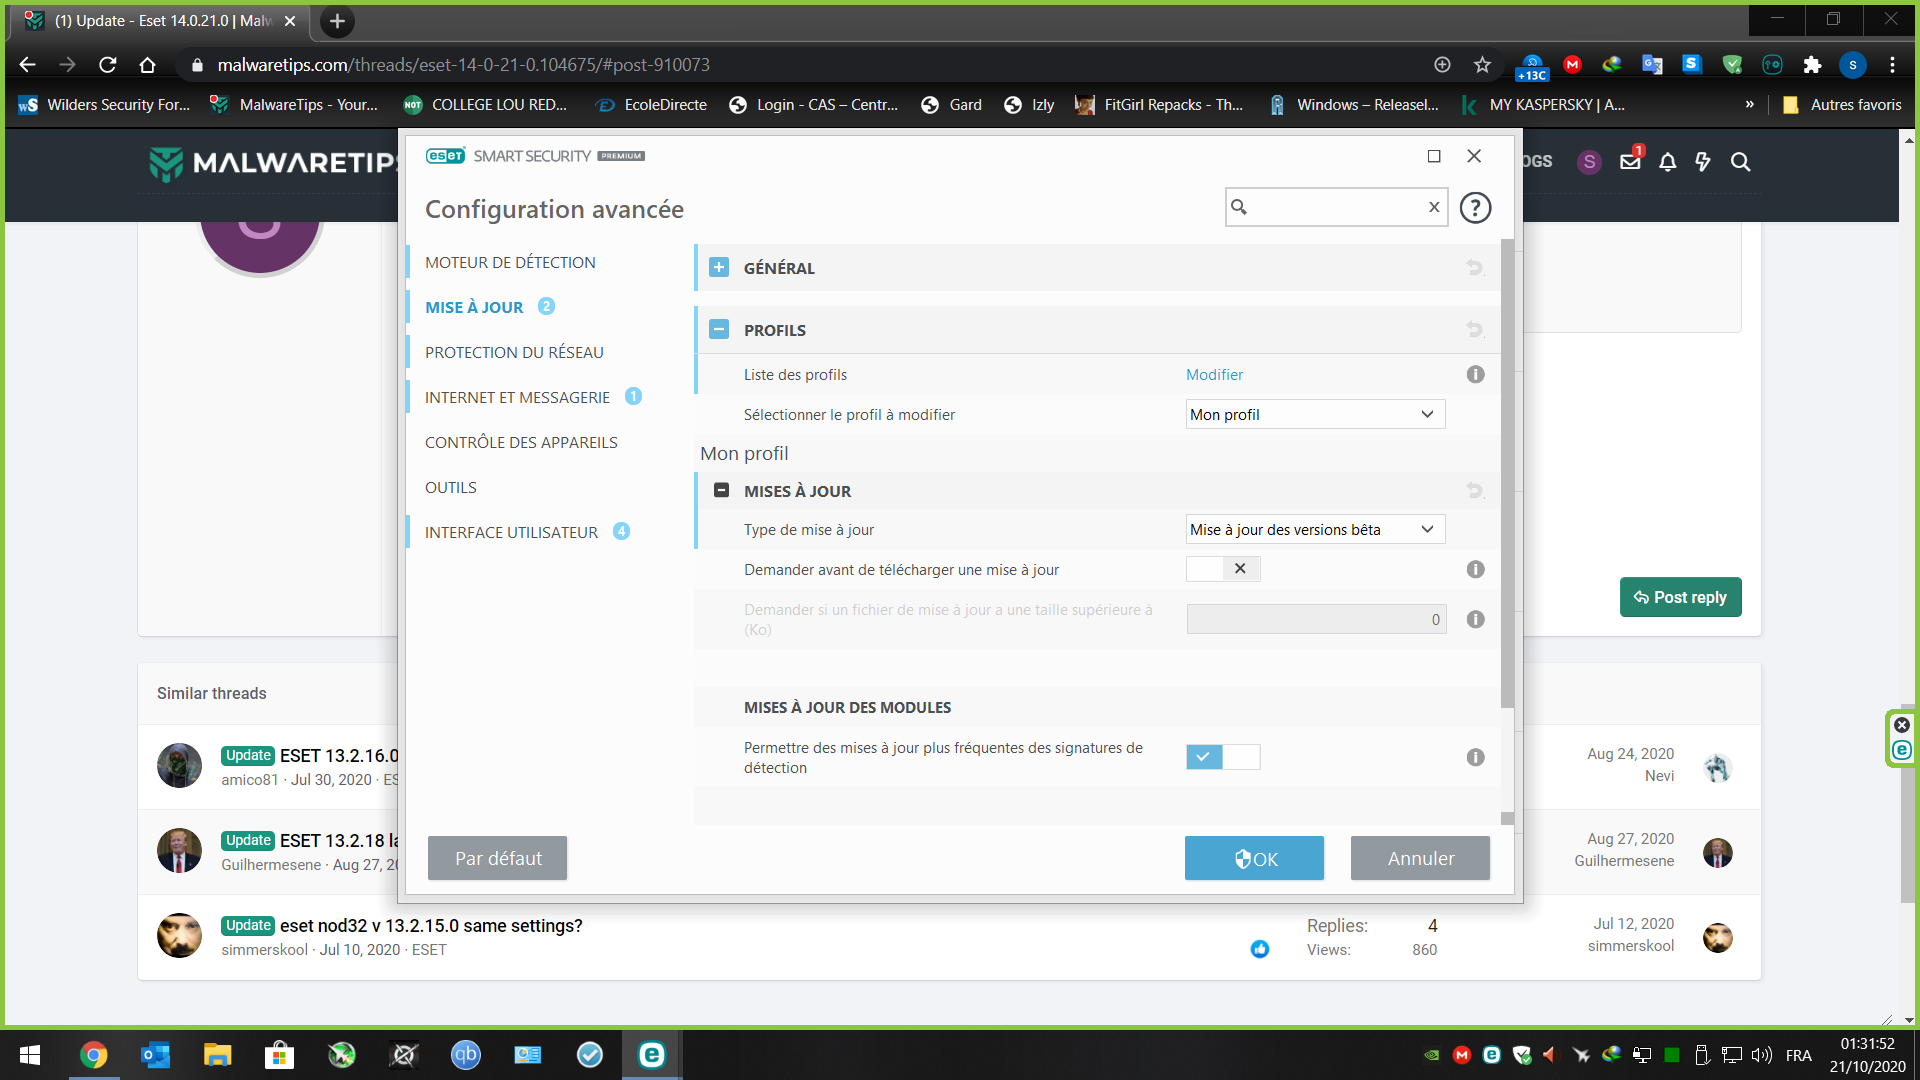Image resolution: width=1920 pixels, height=1080 pixels.
Task: Open MalwareTips notifications bell icon
Action: click(x=1667, y=162)
